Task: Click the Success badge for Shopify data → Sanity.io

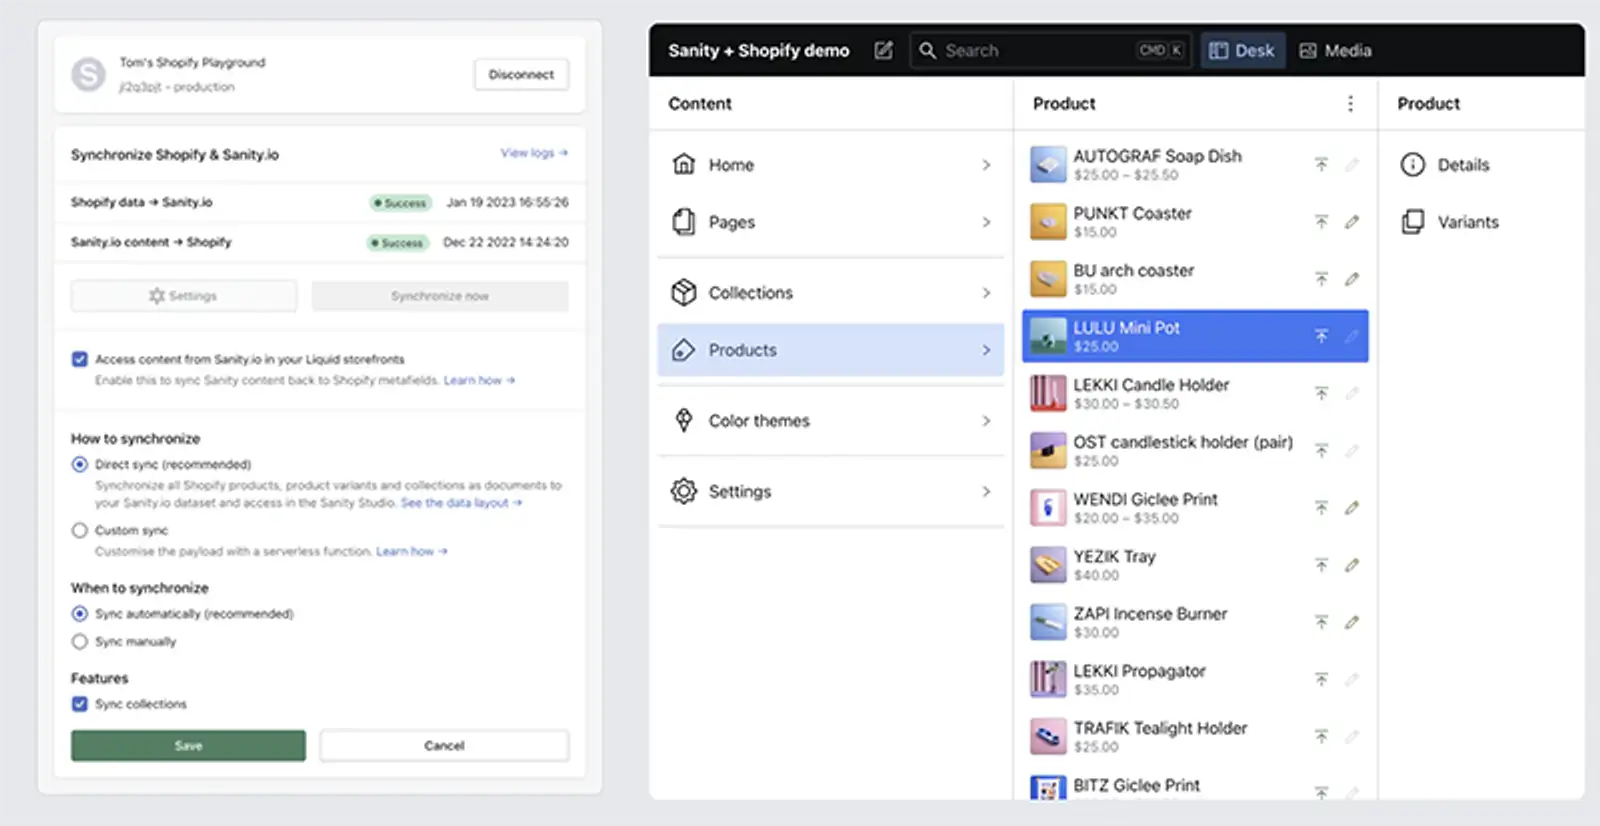Action: coord(400,203)
